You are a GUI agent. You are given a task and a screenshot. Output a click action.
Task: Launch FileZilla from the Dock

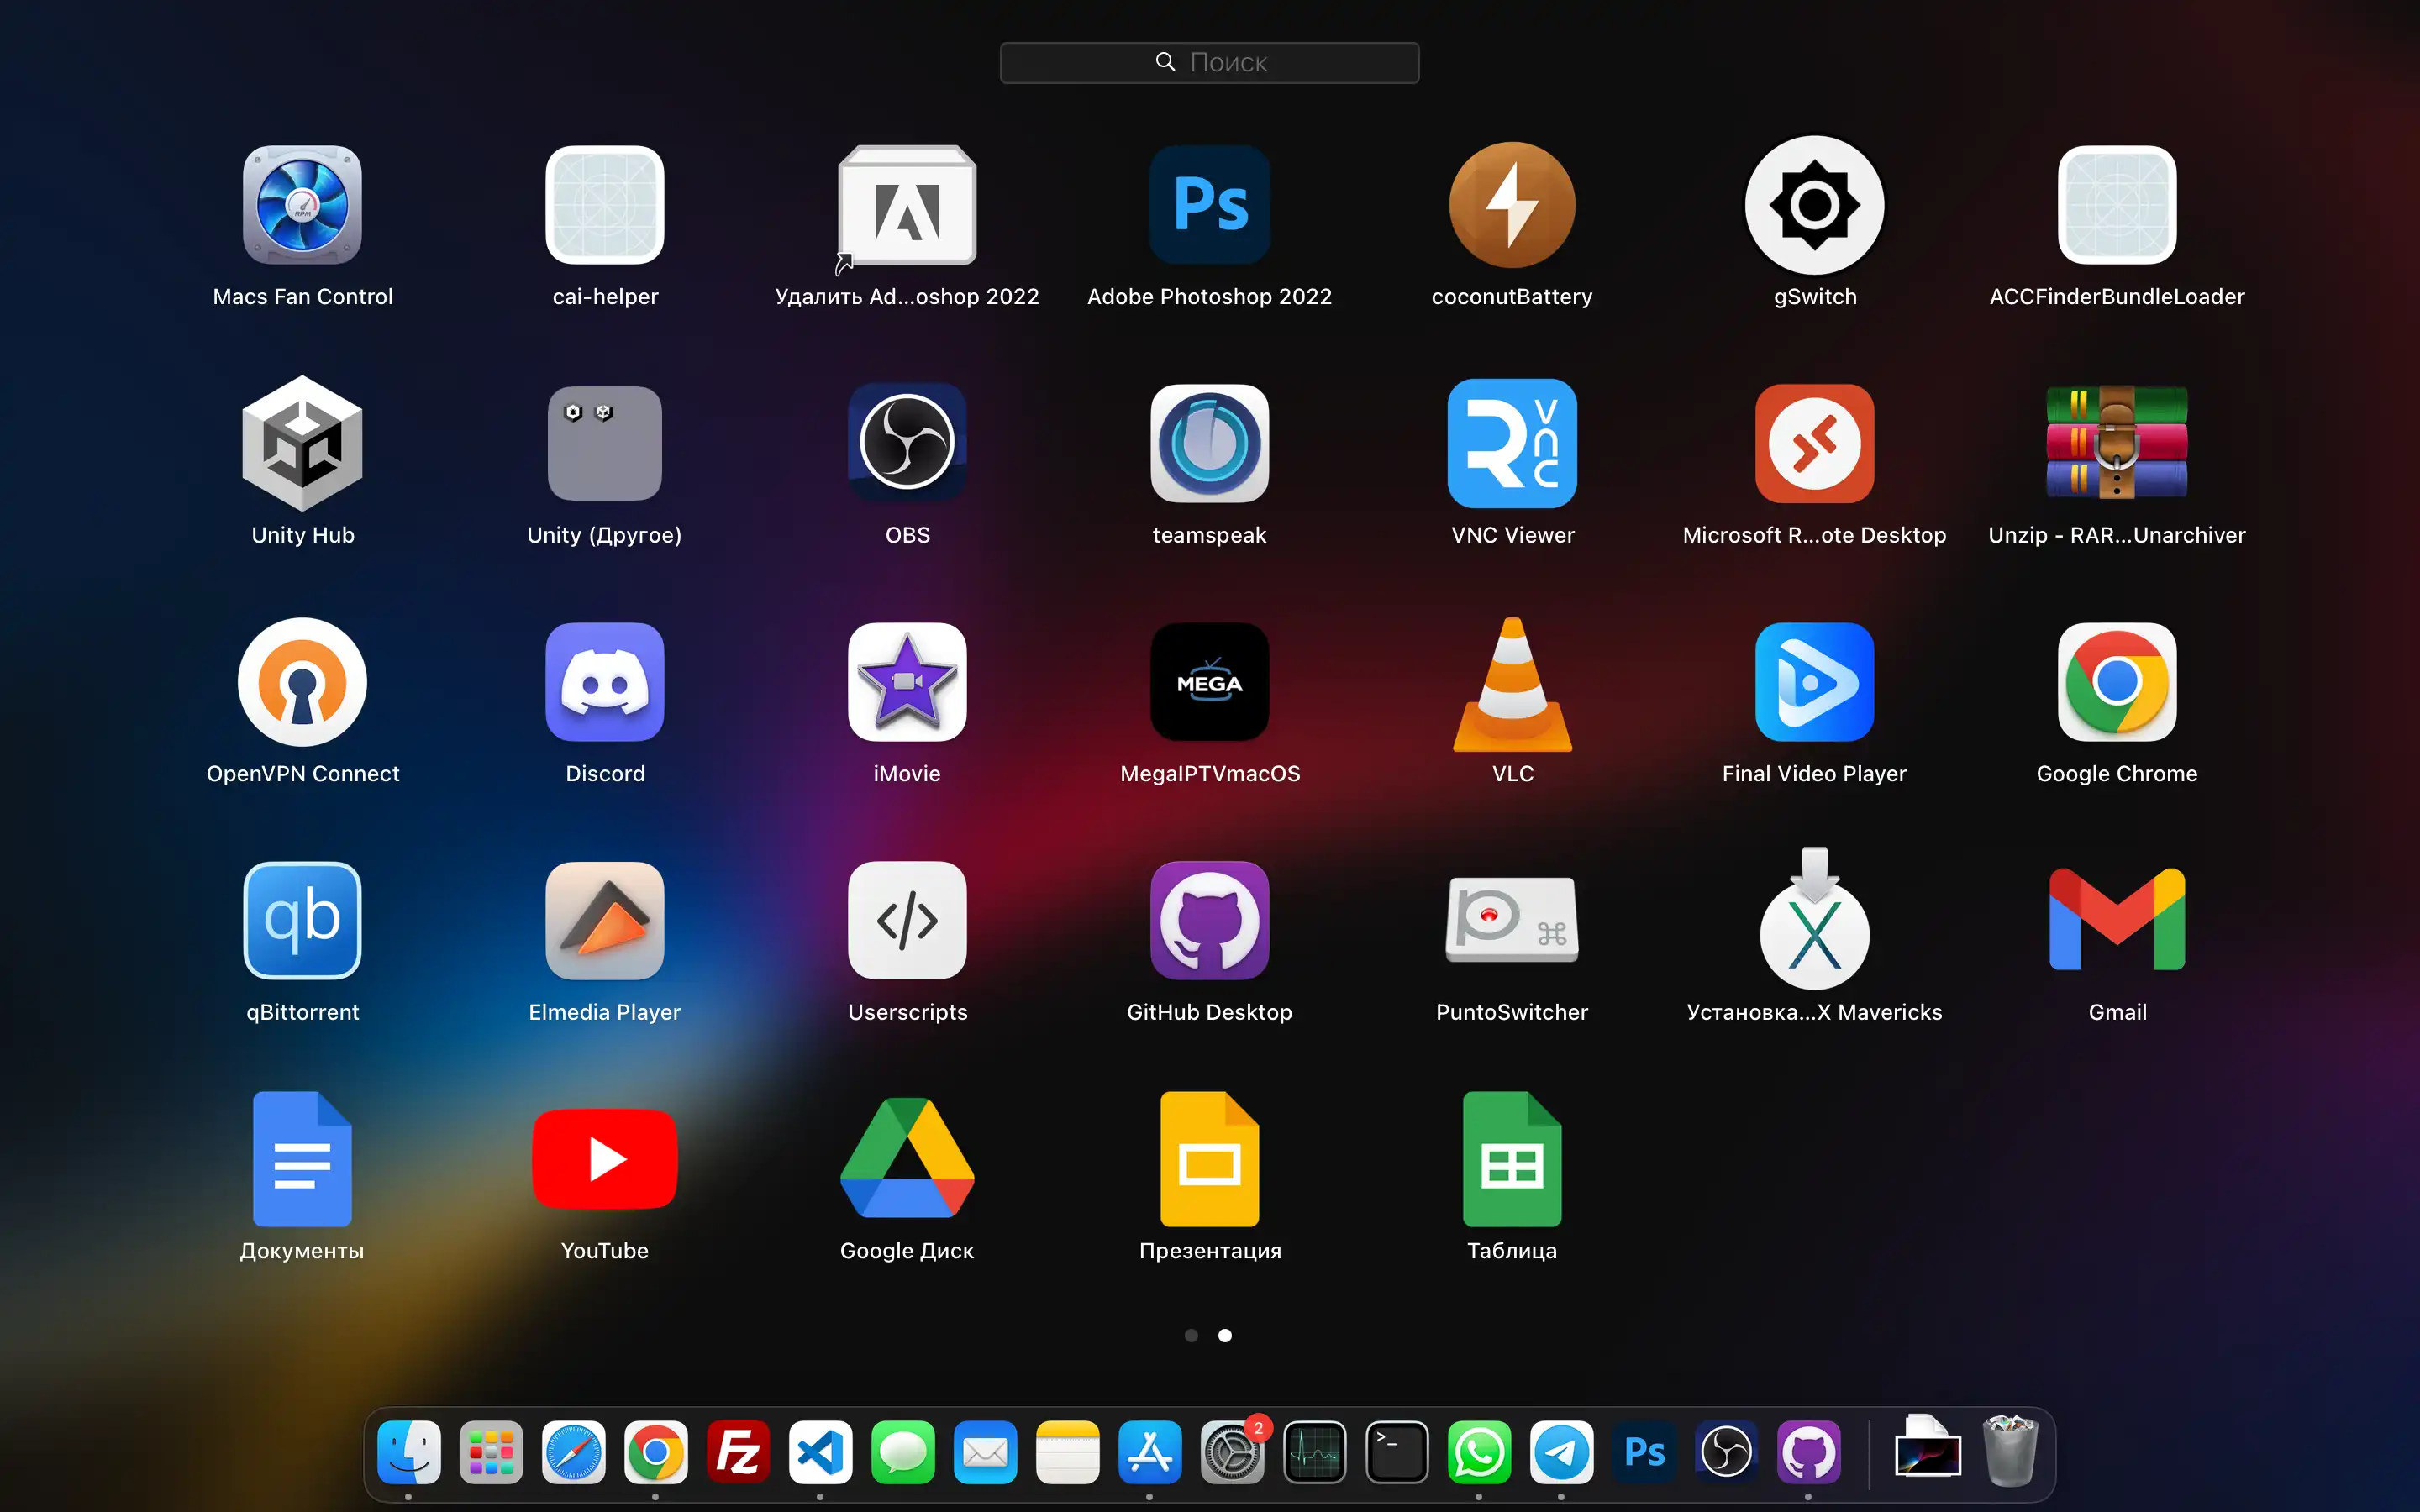[x=738, y=1452]
